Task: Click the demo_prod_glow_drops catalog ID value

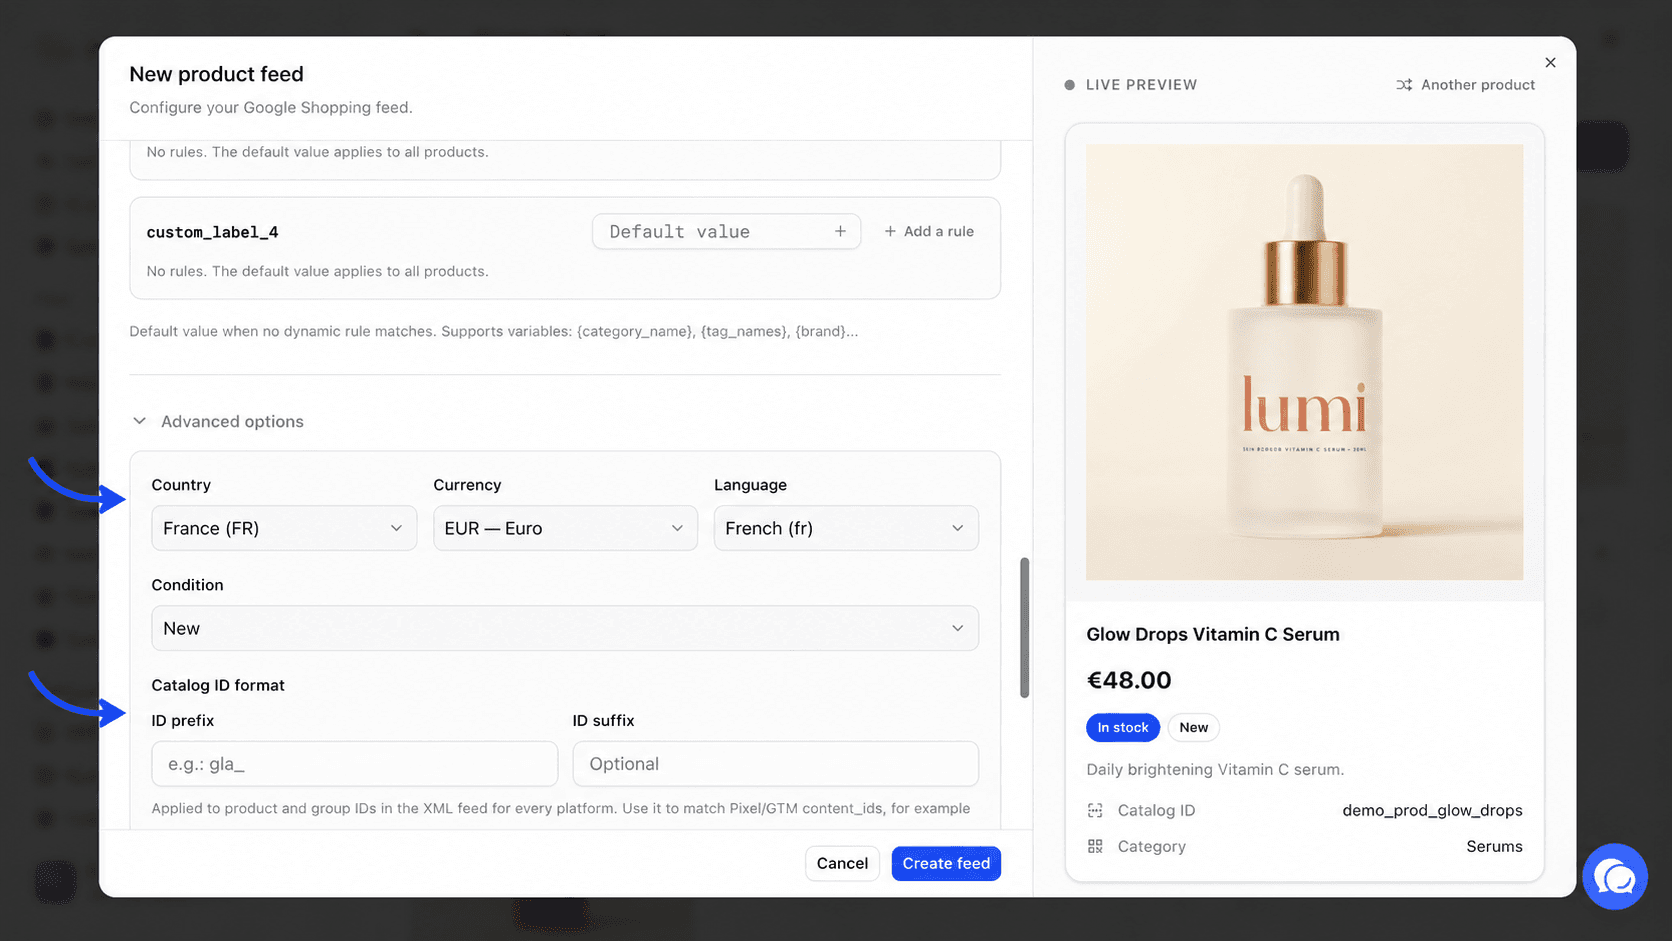Action: 1432,811
